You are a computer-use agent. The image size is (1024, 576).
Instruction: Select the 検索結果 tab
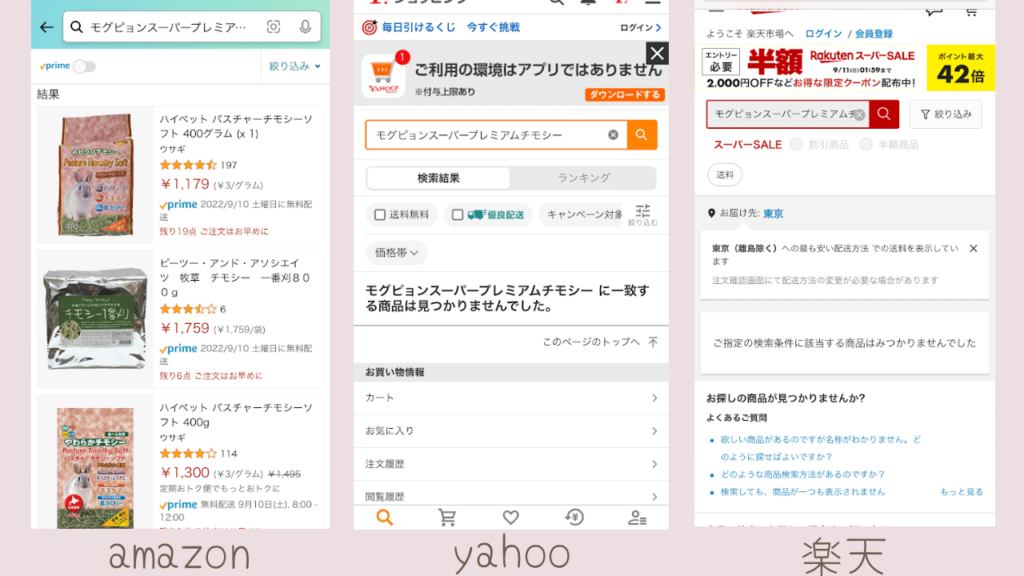pyautogui.click(x=439, y=178)
